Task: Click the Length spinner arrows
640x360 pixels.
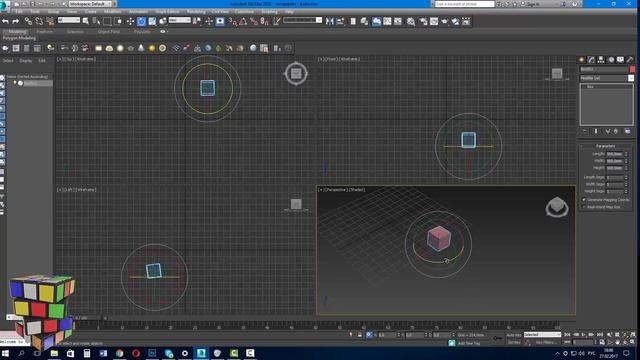Action: point(626,154)
